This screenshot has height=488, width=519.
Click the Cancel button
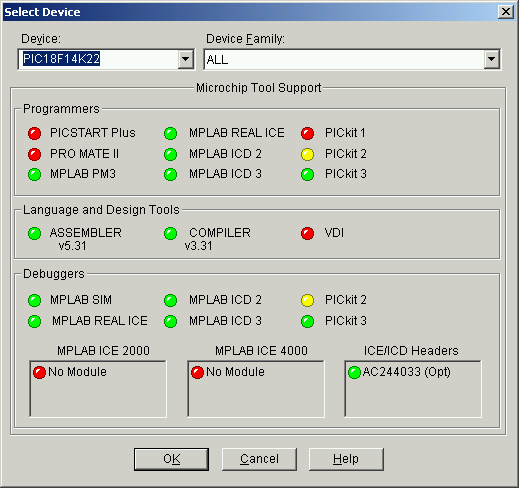pyautogui.click(x=259, y=459)
